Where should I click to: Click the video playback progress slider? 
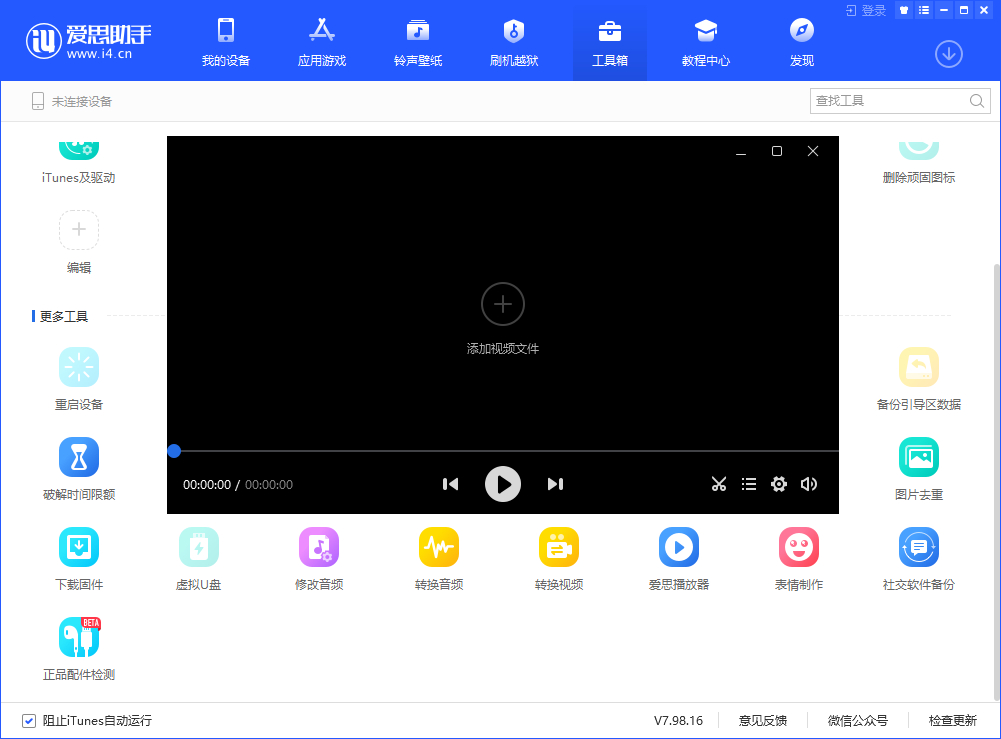174,451
